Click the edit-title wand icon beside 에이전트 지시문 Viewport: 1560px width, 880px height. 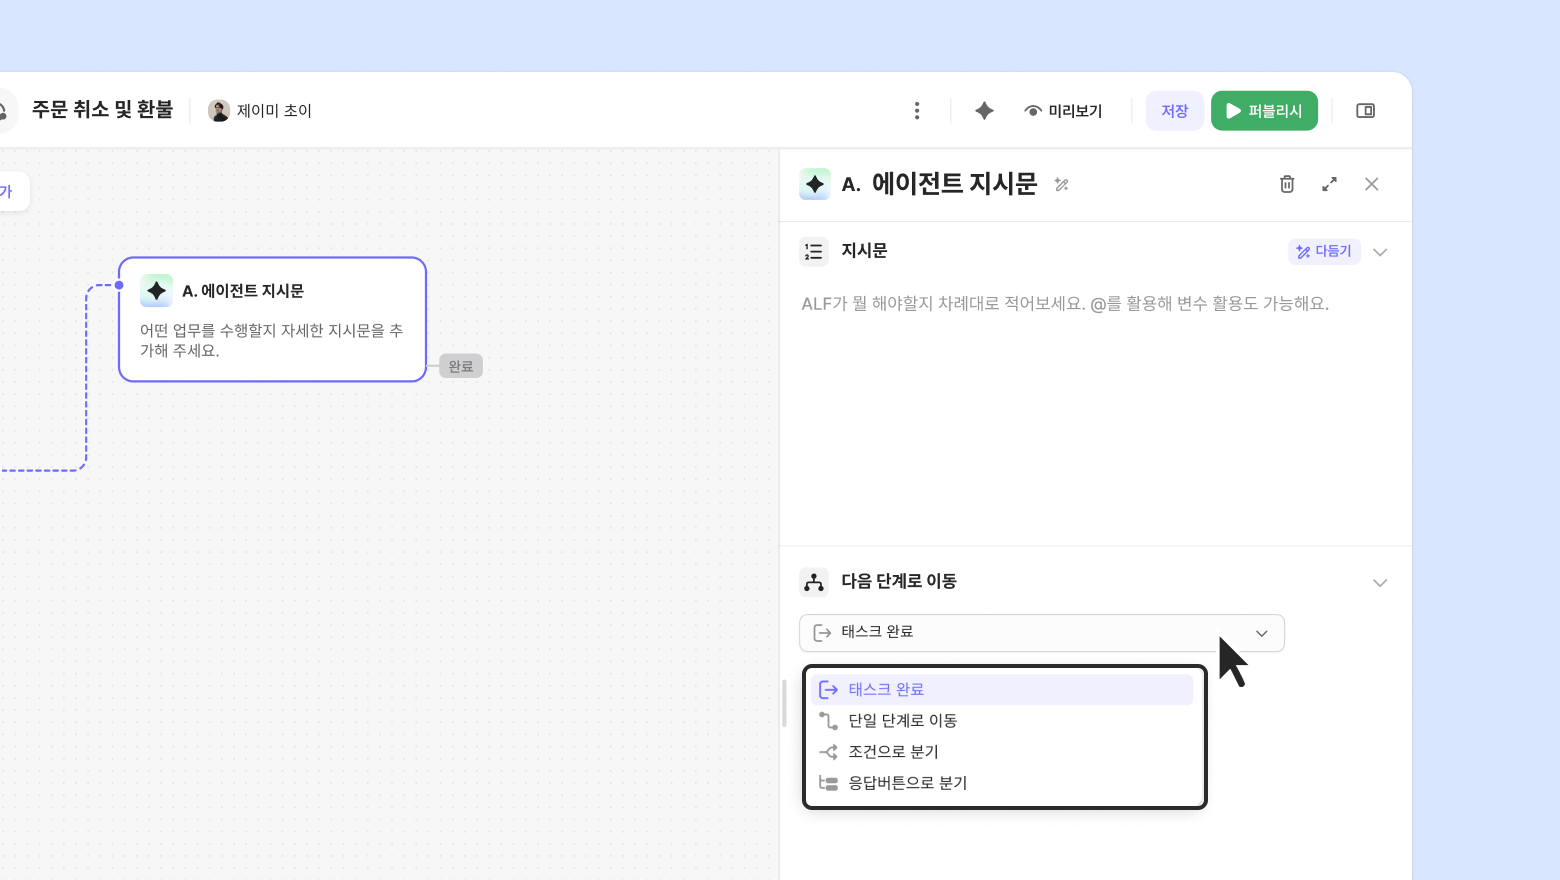pyautogui.click(x=1061, y=185)
